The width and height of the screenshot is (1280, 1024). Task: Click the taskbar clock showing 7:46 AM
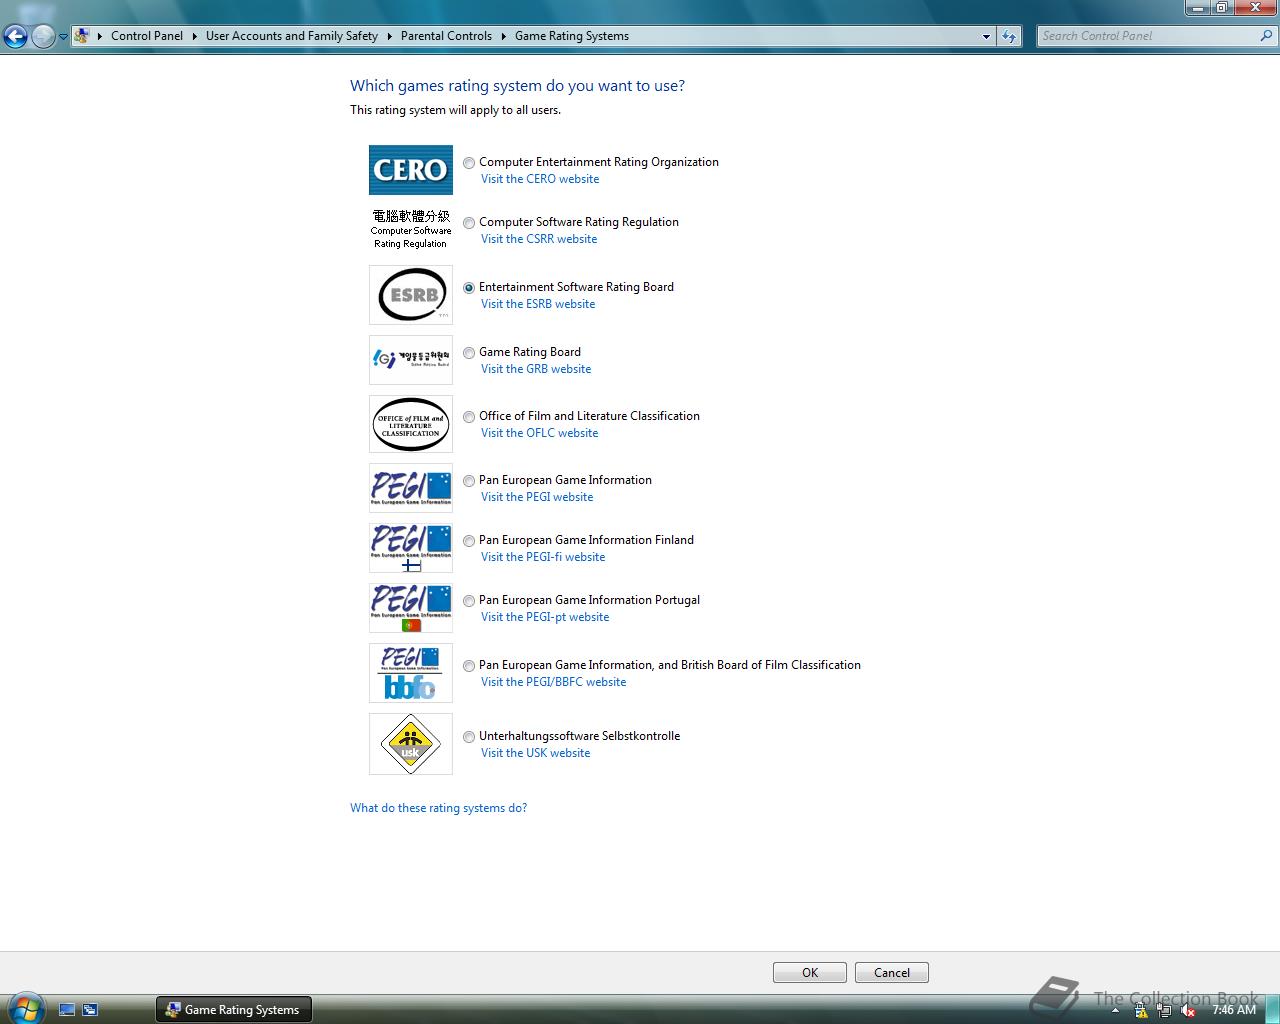point(1234,1010)
